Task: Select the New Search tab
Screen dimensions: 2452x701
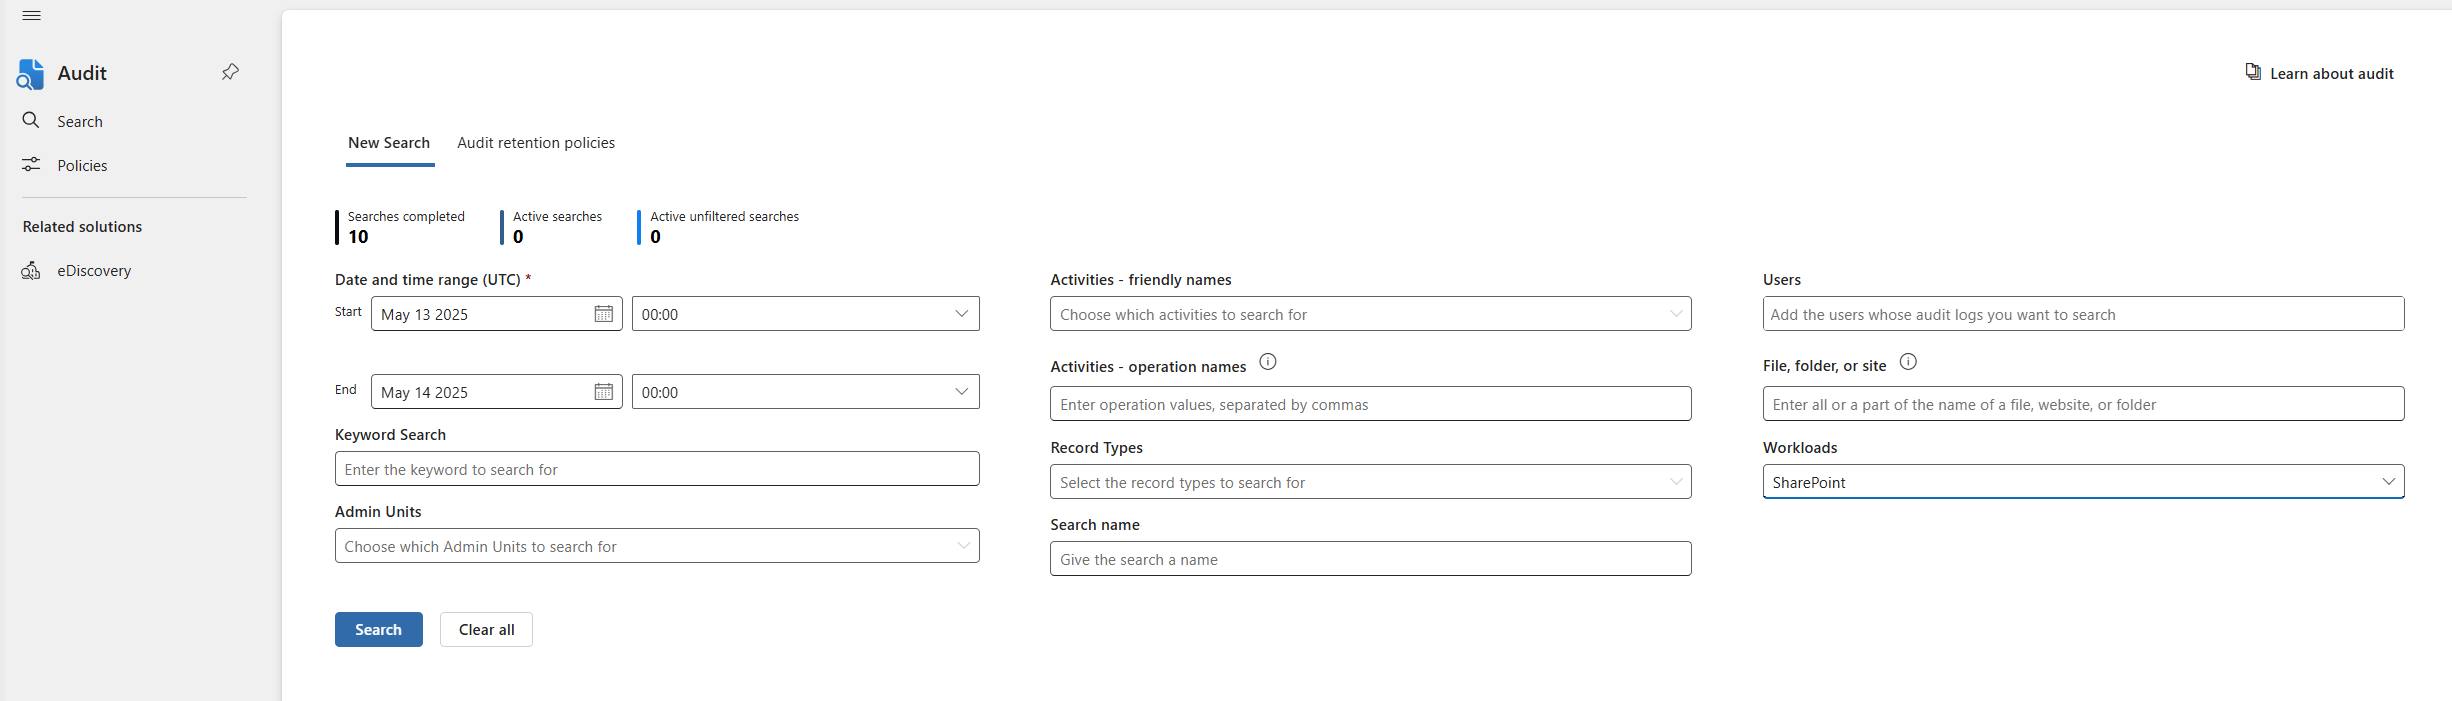Action: (x=389, y=143)
